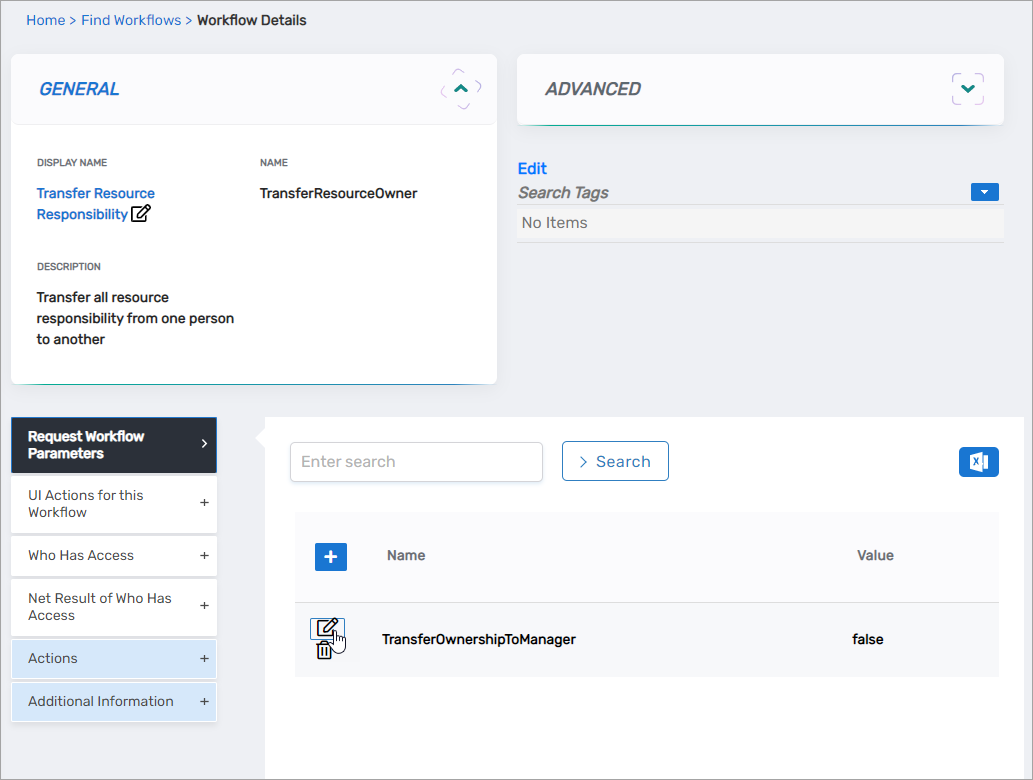The width and height of the screenshot is (1033, 780).
Task: Open UI Actions for this Workflow section
Action: (x=114, y=504)
